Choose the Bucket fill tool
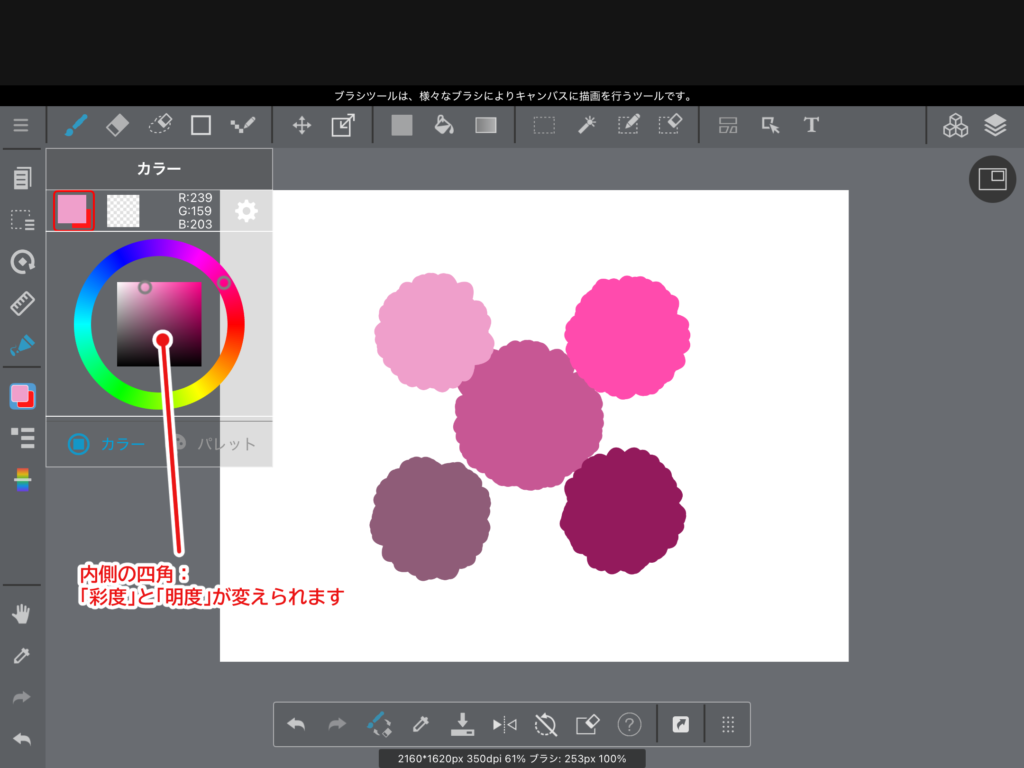The height and width of the screenshot is (768, 1024). click(x=444, y=125)
